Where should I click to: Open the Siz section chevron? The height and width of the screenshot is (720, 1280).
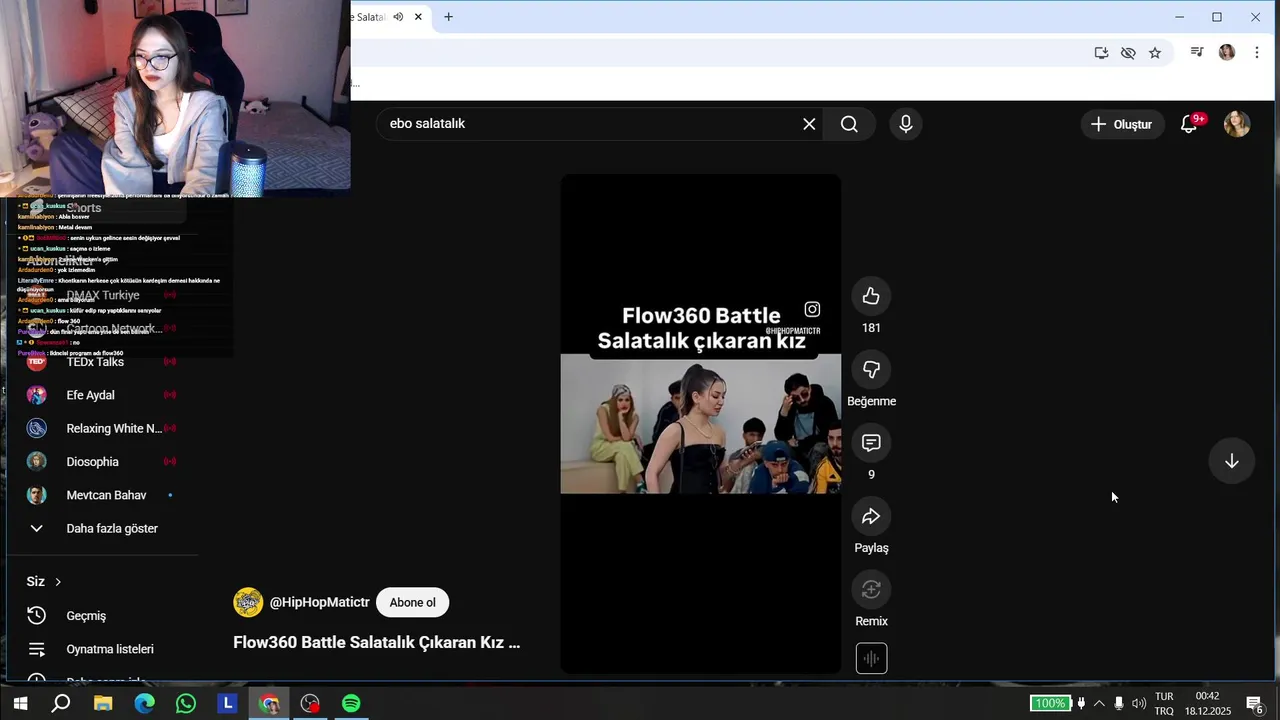tap(58, 582)
